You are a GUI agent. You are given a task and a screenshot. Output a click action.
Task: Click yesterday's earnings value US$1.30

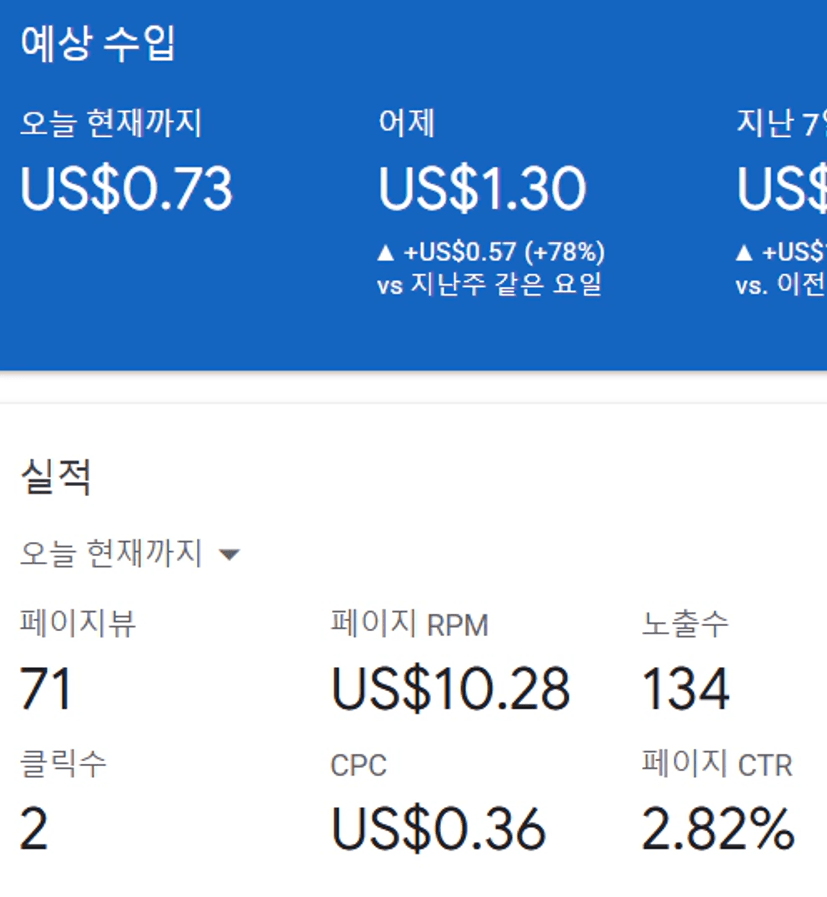tap(482, 189)
